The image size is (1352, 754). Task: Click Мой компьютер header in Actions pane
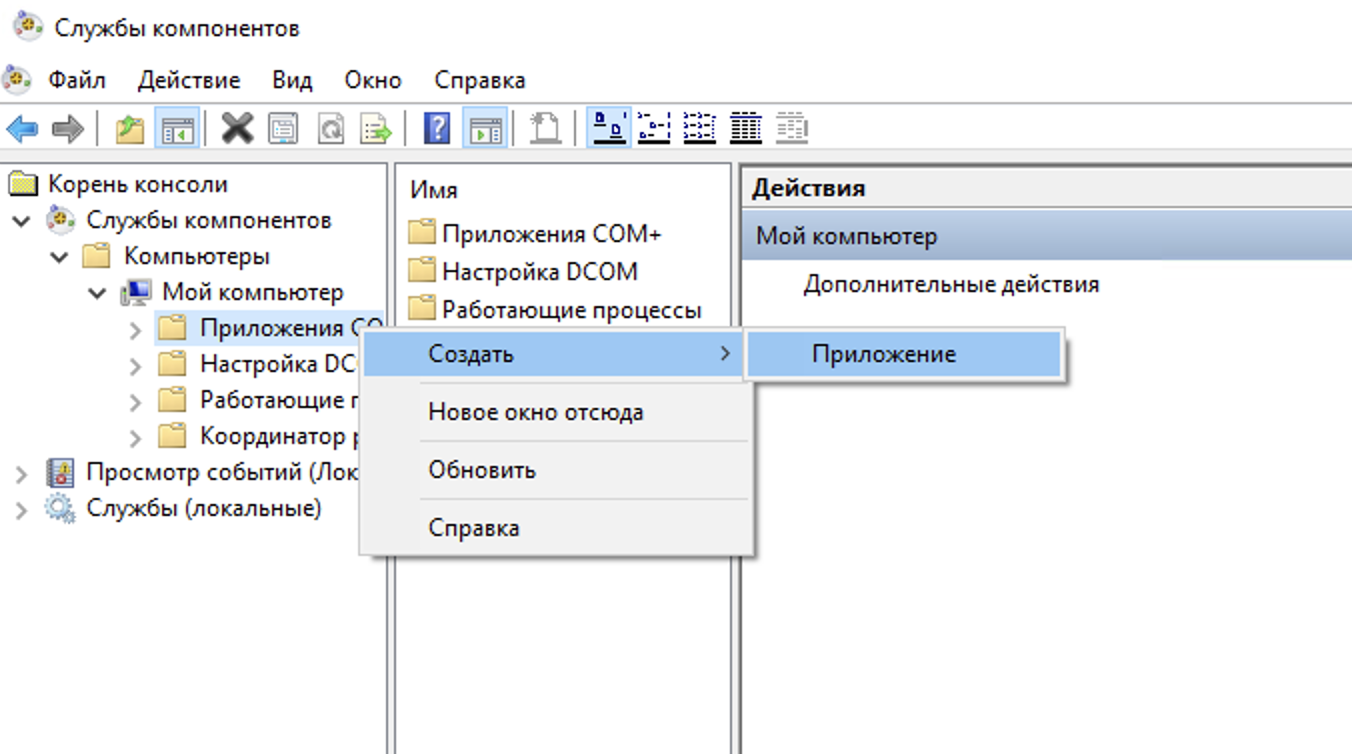coord(1046,237)
